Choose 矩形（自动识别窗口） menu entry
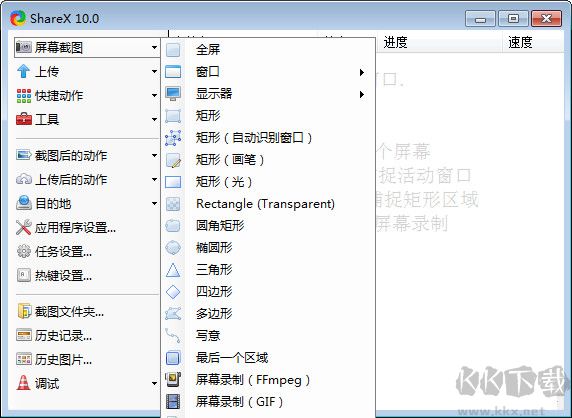 pyautogui.click(x=268, y=138)
